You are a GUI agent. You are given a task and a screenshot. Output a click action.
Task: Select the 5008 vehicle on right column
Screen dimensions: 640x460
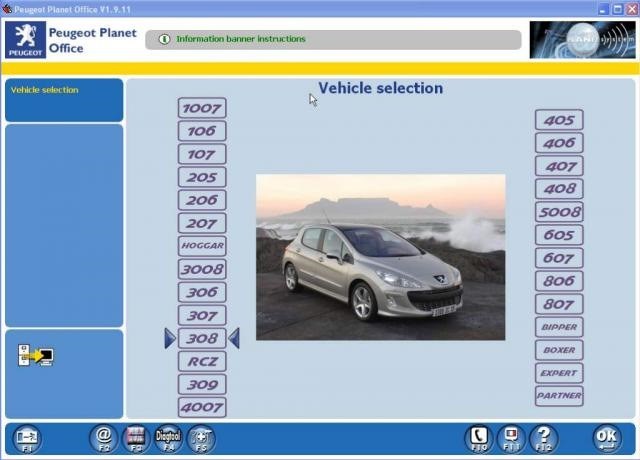click(x=559, y=212)
